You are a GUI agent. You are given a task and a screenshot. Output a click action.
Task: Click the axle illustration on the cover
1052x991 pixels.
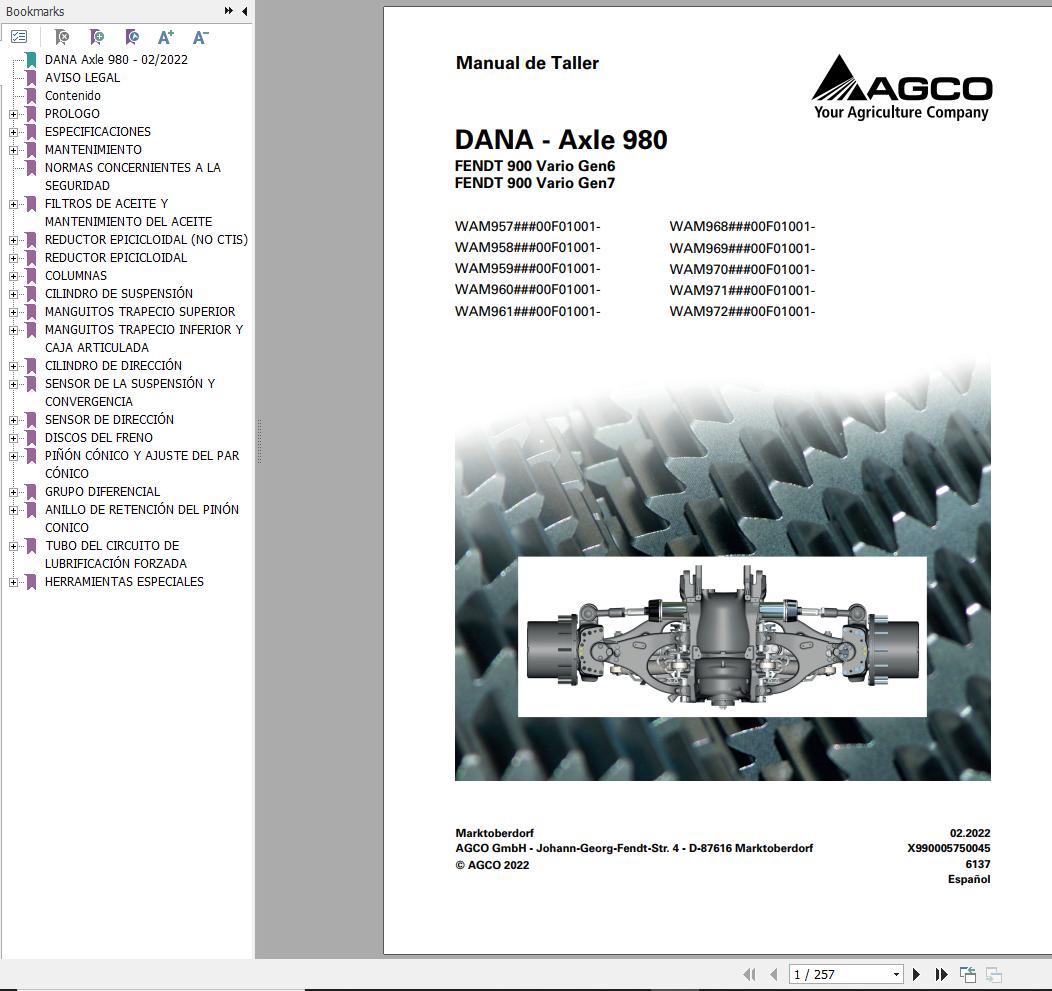(x=723, y=636)
